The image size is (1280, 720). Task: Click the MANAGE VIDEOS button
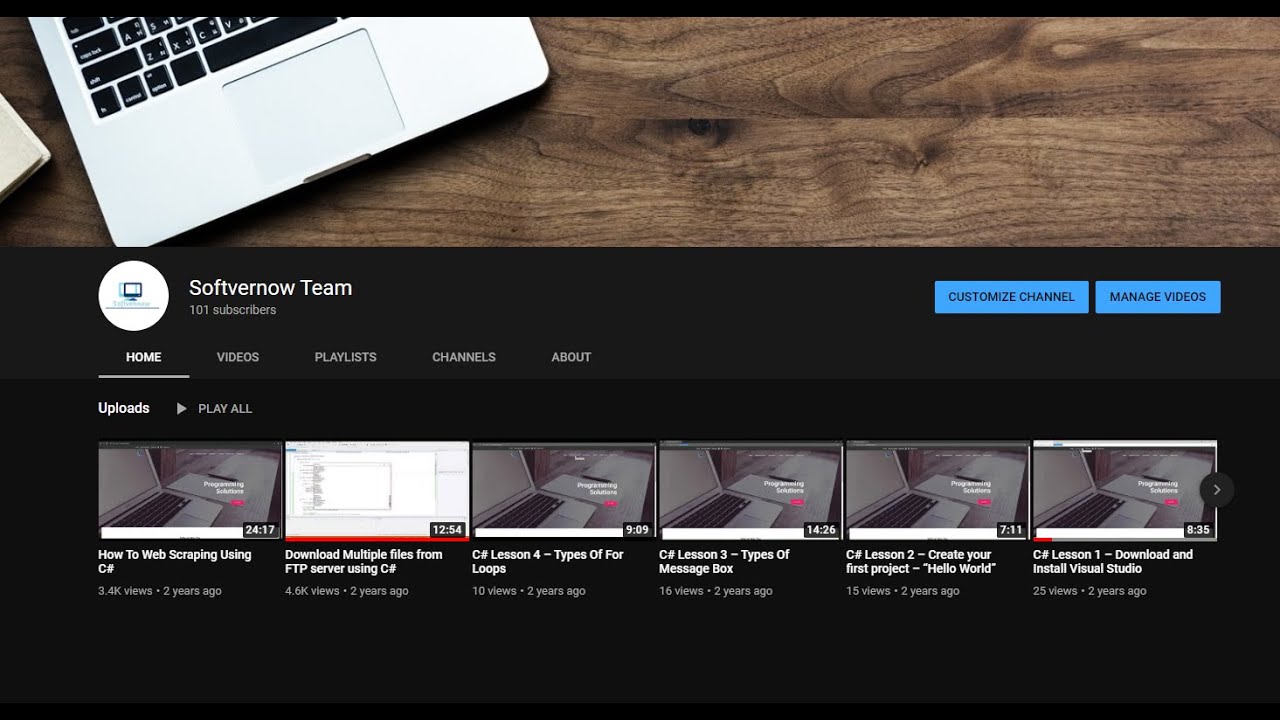(1158, 297)
